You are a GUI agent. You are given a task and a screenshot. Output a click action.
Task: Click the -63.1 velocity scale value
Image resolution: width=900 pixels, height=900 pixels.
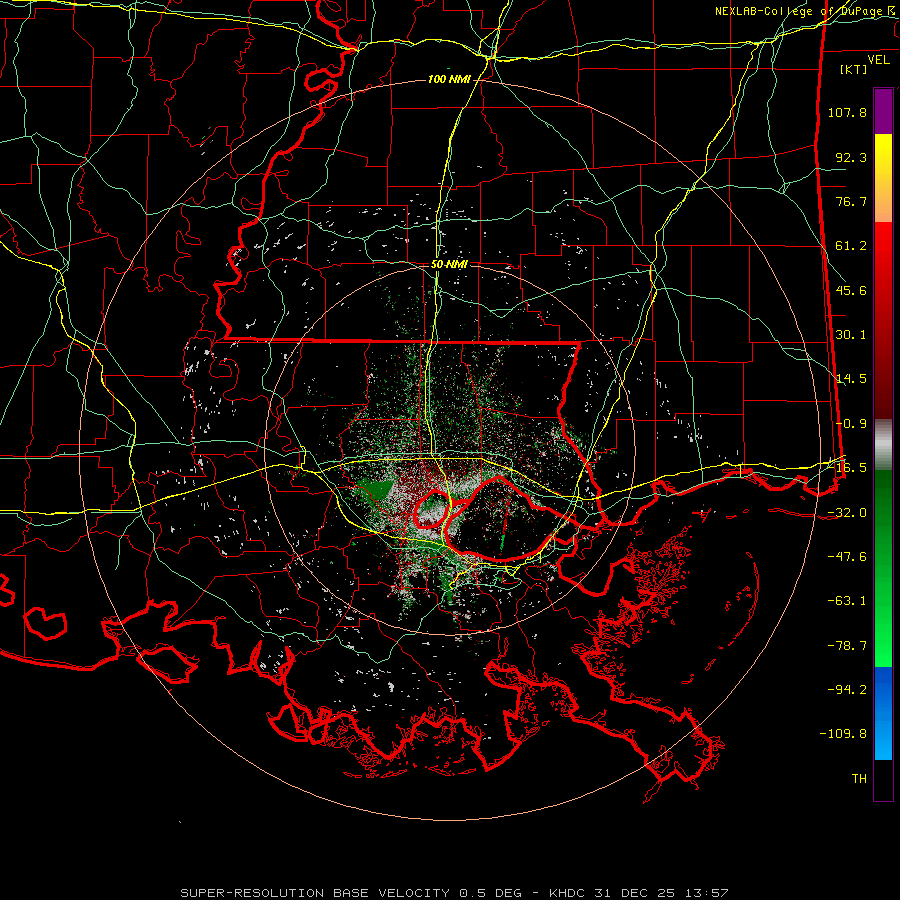click(847, 601)
